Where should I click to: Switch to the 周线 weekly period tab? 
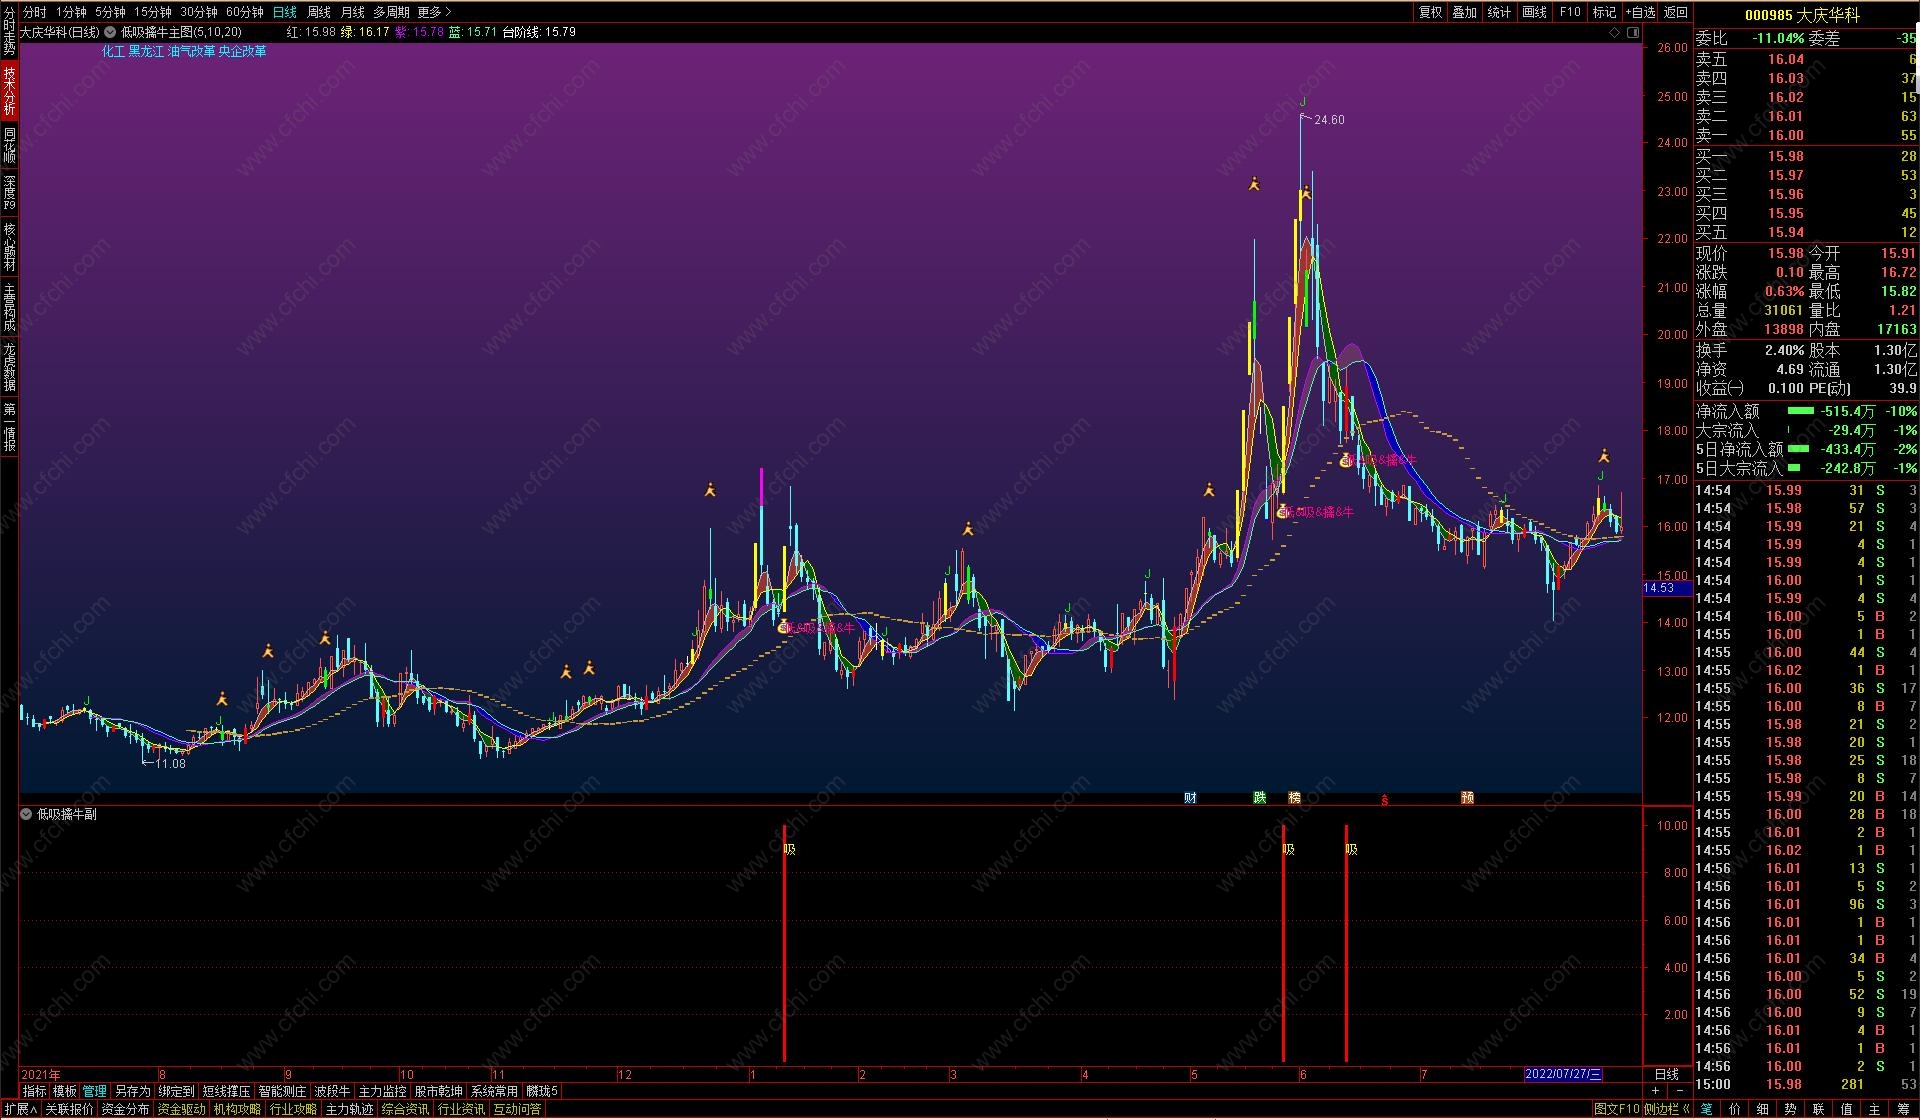pos(318,12)
